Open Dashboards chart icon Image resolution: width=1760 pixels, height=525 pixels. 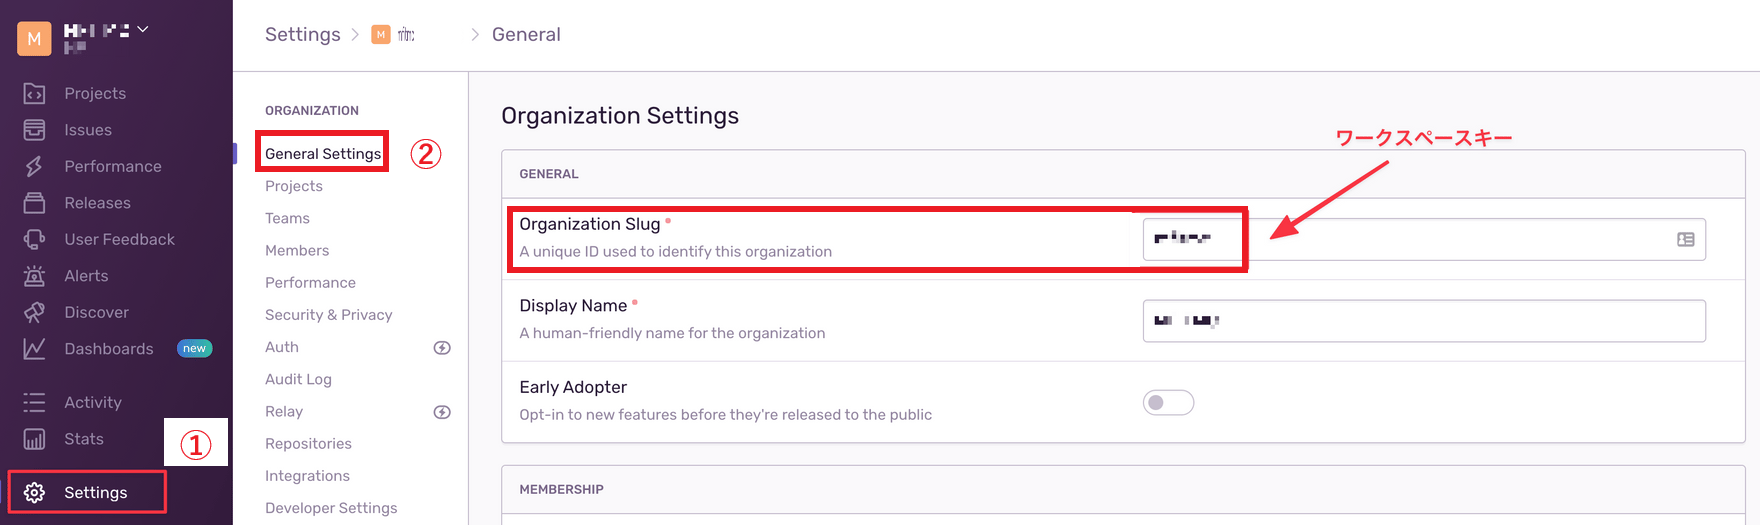tap(34, 348)
